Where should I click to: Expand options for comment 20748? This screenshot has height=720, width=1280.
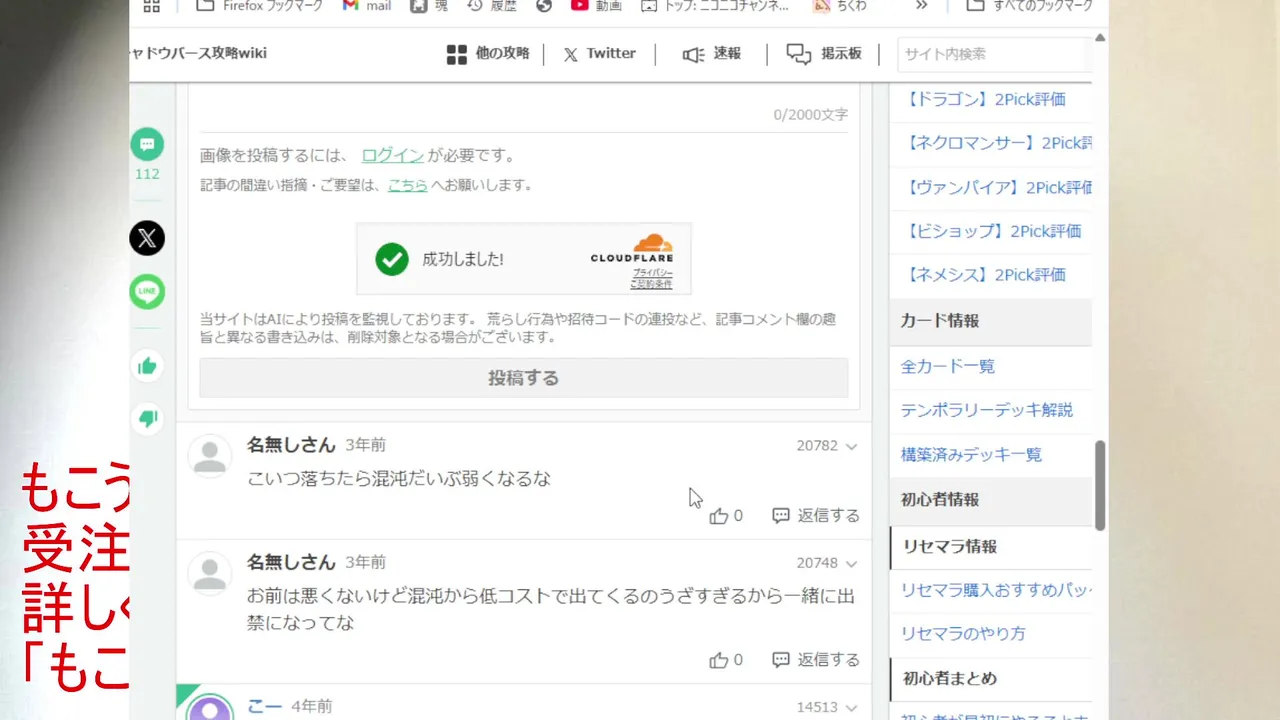pos(851,563)
